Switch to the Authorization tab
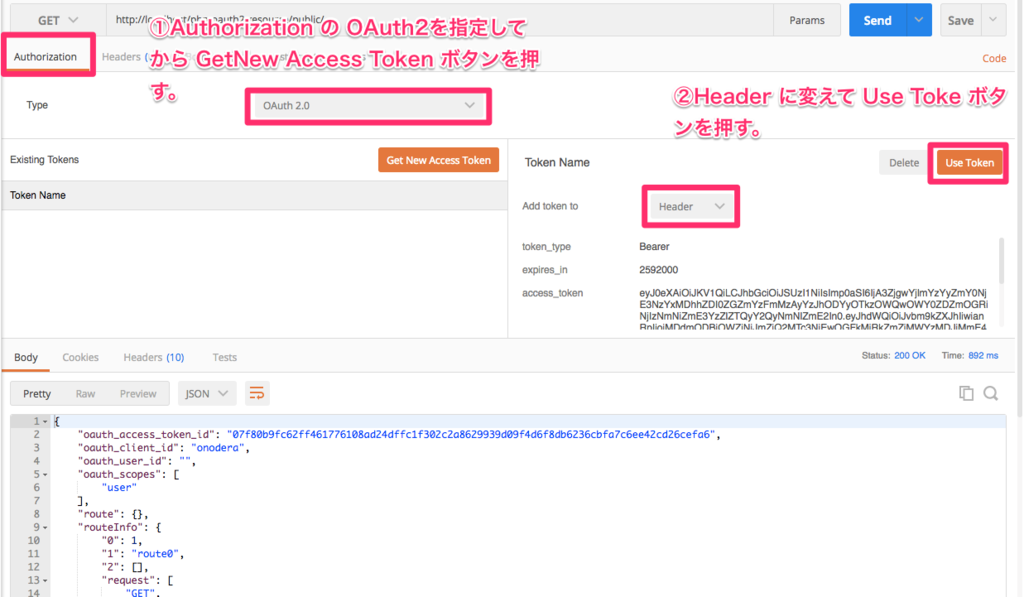 point(45,57)
